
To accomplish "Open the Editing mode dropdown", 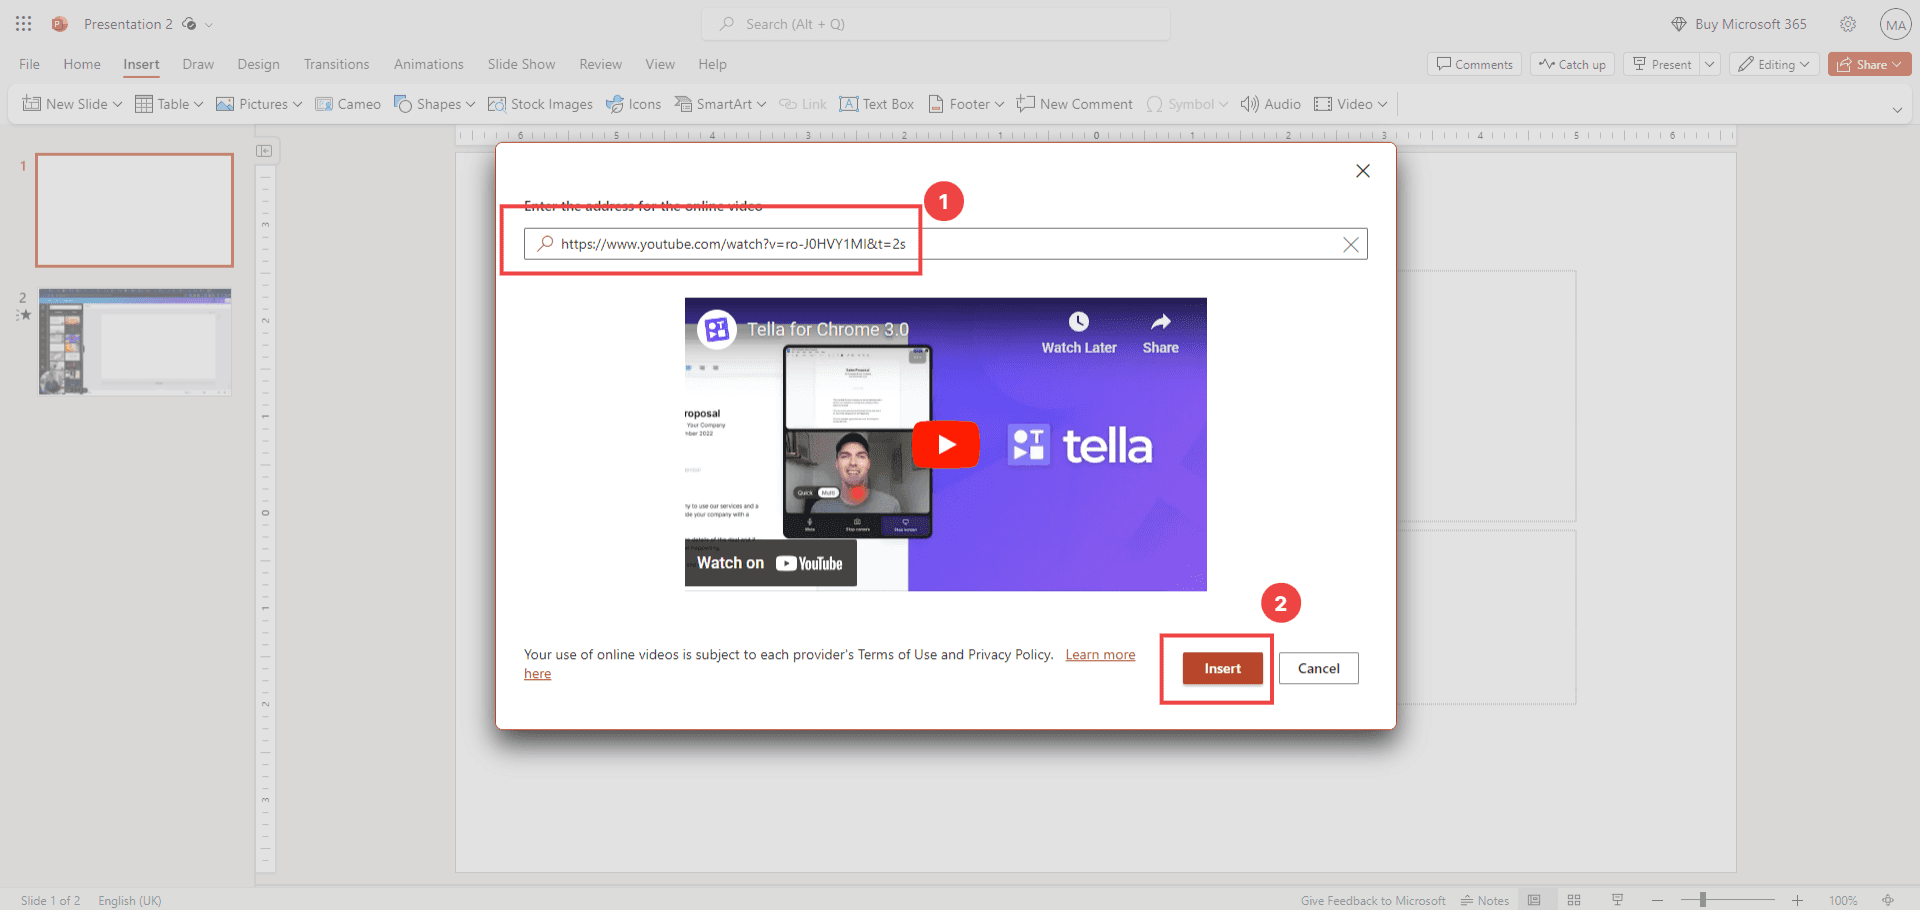I will 1774,64.
